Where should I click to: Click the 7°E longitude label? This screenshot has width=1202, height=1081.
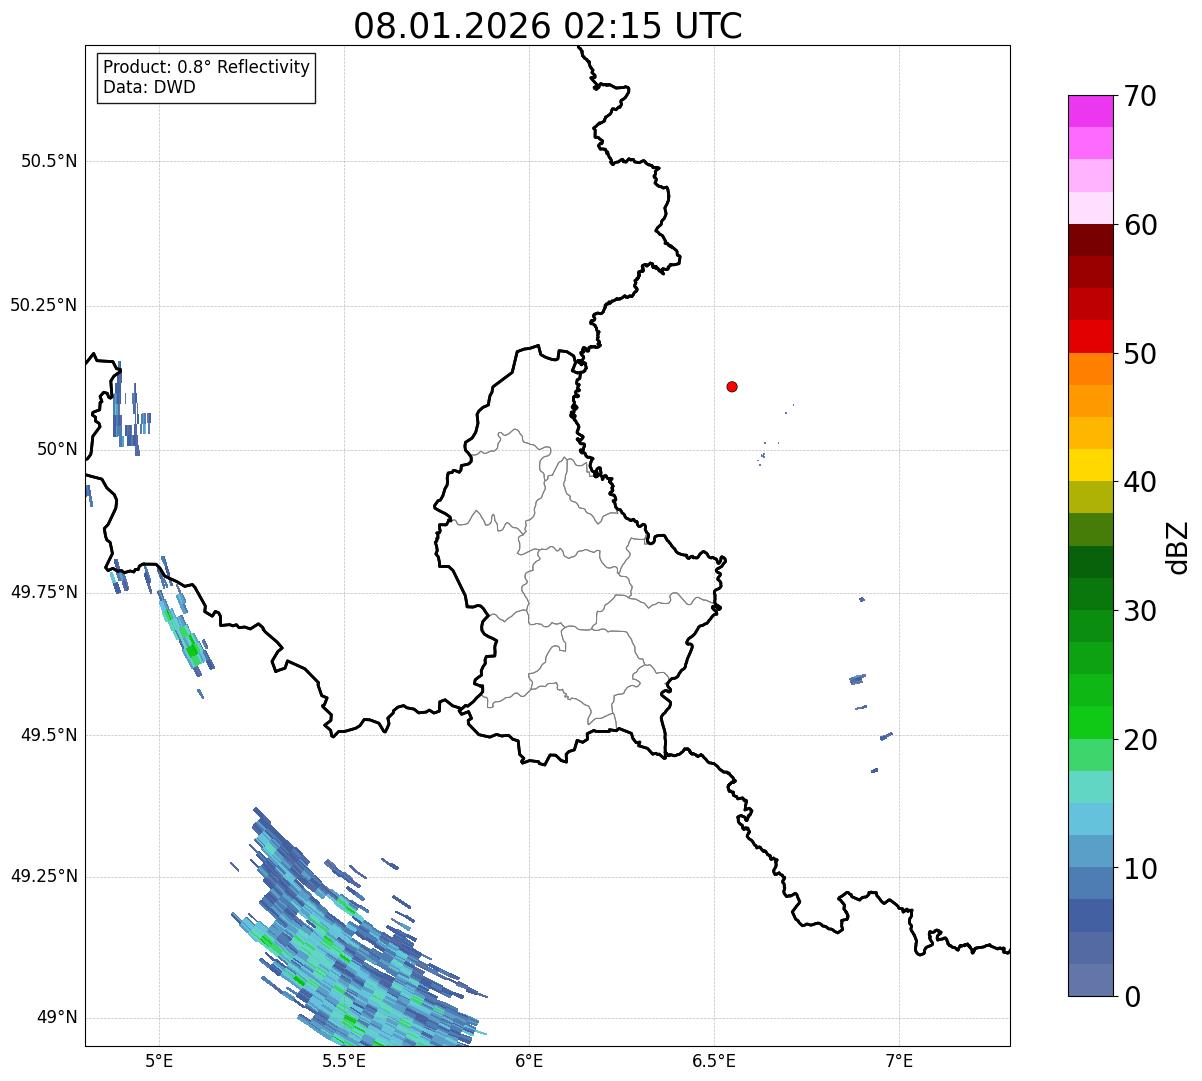[x=899, y=1060]
